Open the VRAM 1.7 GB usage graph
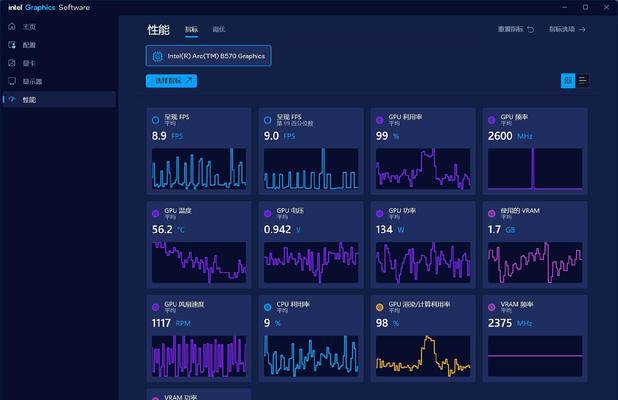This screenshot has height=400, width=618. pos(535,262)
